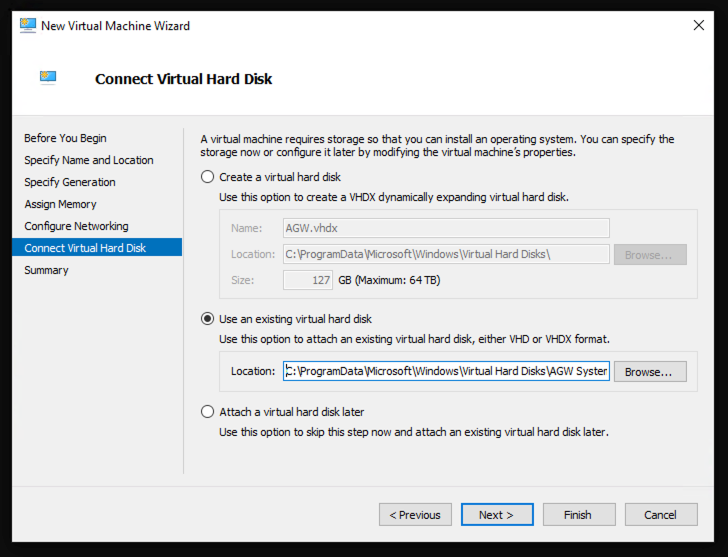This screenshot has height=557, width=728.
Task: Switch to Configure Networking step
Action: click(76, 226)
